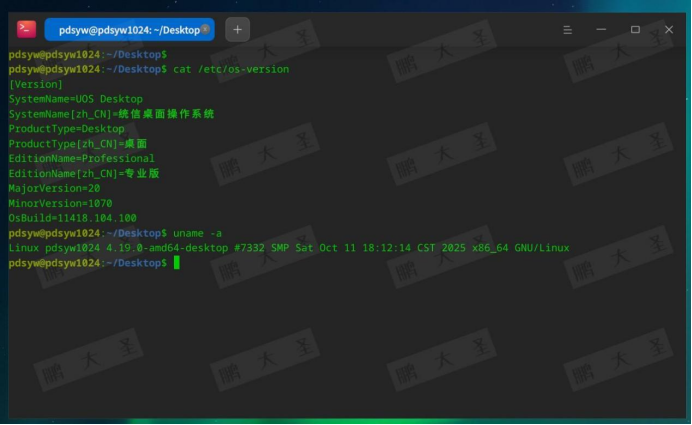Click the 'Sat Oct 11 18:12:14 CST 2025' timestamp
692x425 pixels.
380,248
